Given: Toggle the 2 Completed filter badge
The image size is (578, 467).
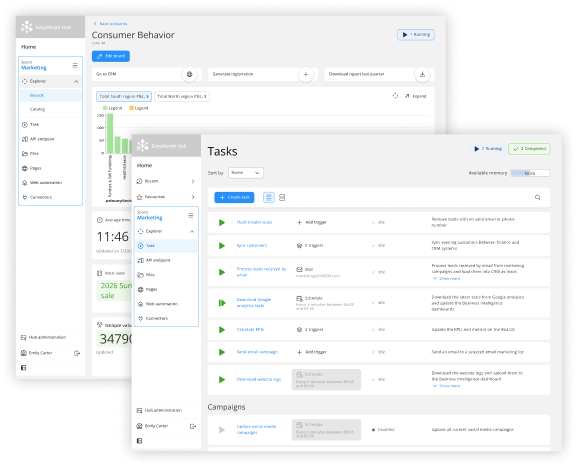Looking at the screenshot, I should [529, 149].
